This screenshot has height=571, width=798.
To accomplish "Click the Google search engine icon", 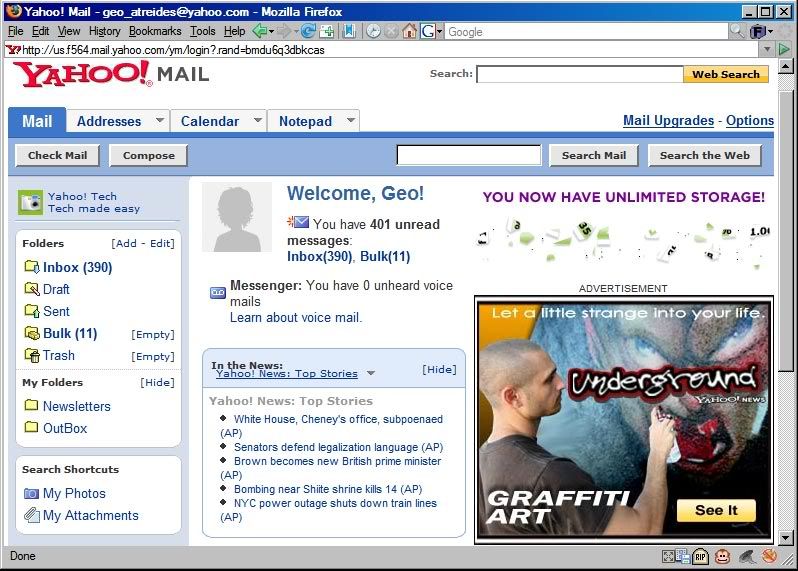I will point(428,32).
